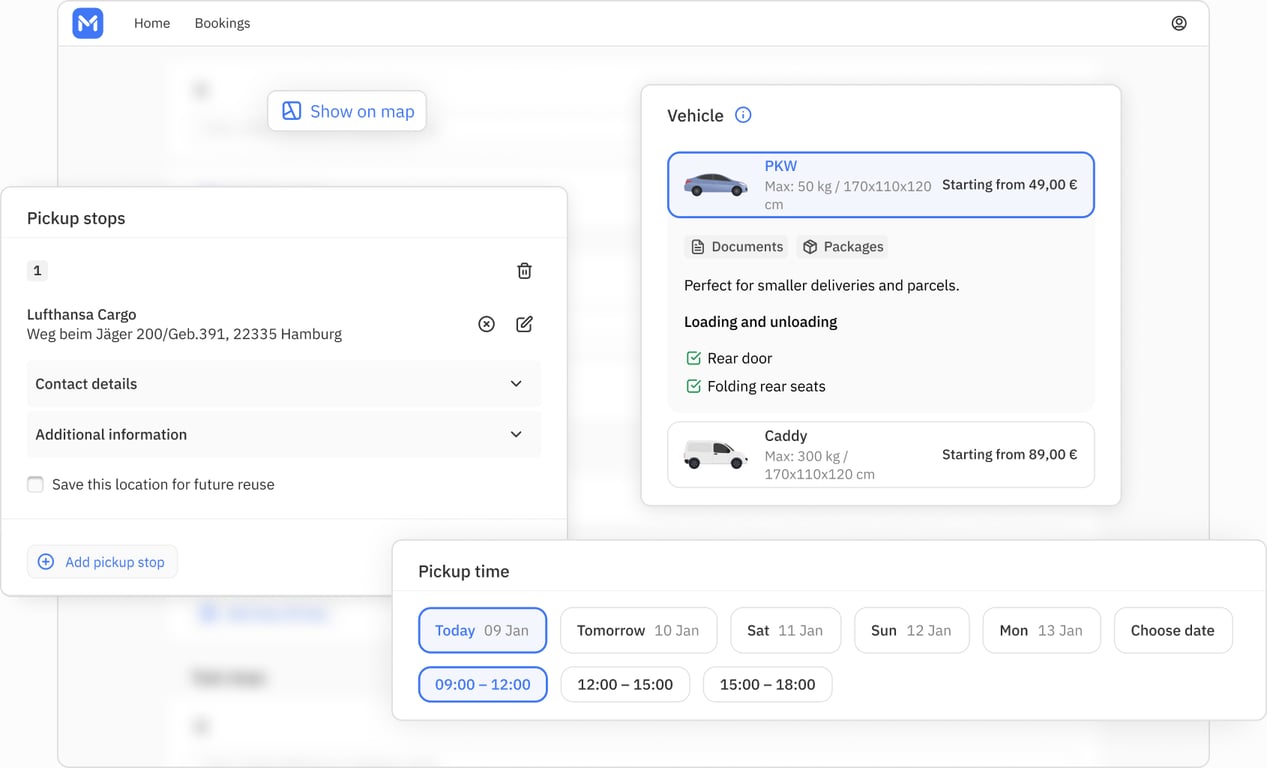Click Add pickup stop
Viewport: 1267px width, 768px height.
click(102, 562)
